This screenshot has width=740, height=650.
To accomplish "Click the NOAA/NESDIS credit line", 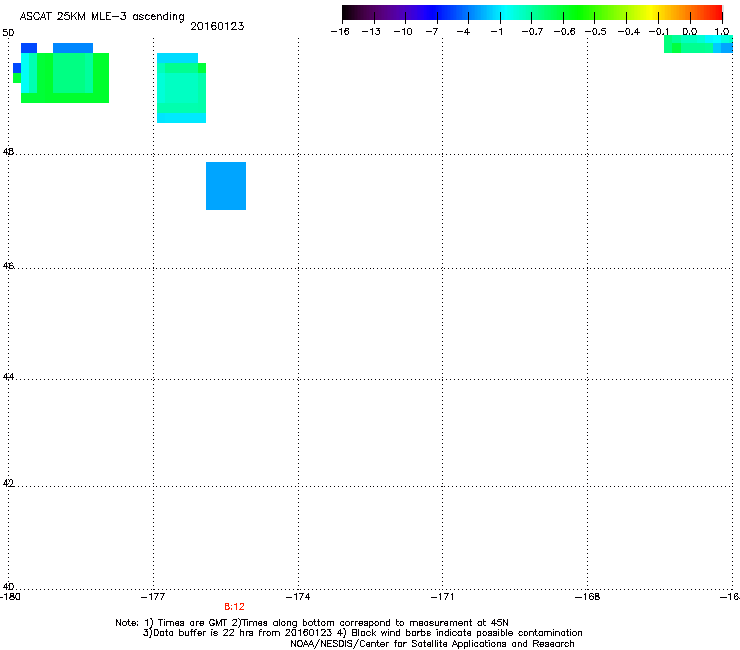I will (432, 644).
